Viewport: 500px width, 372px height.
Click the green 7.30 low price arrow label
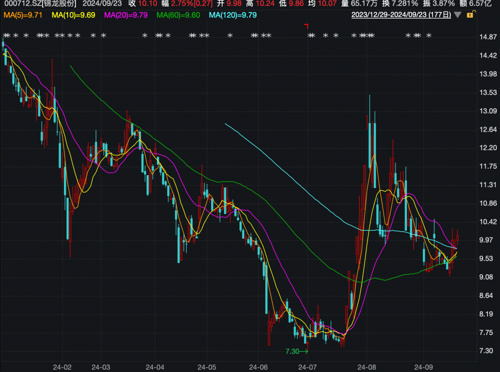click(x=297, y=351)
